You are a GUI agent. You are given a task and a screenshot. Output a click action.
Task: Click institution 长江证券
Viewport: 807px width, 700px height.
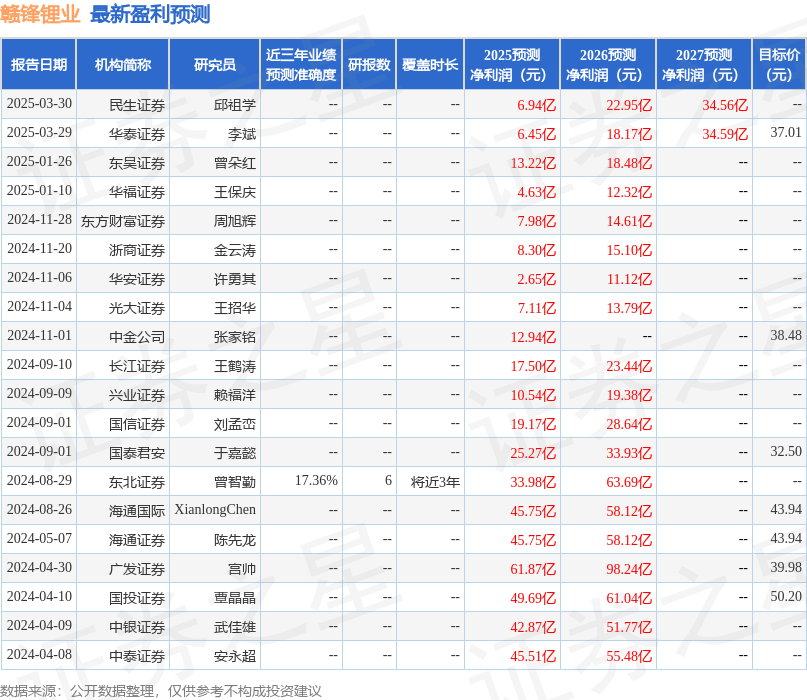click(137, 366)
